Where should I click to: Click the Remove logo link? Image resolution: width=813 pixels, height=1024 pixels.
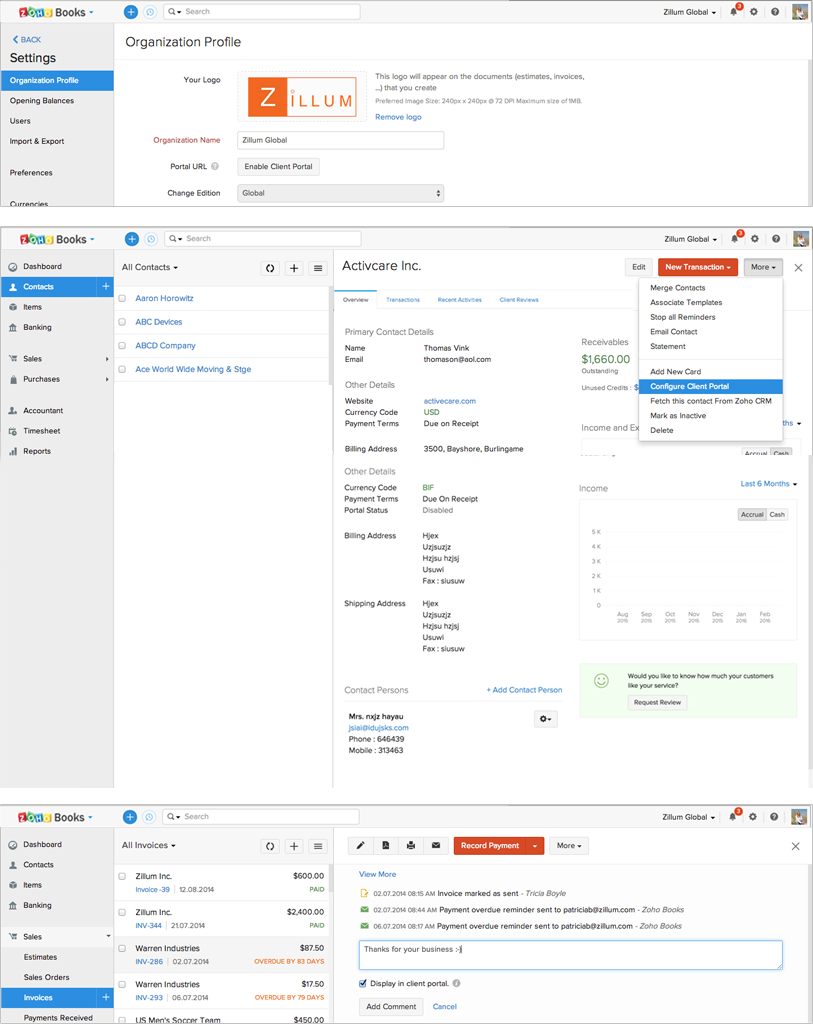[x=398, y=117]
